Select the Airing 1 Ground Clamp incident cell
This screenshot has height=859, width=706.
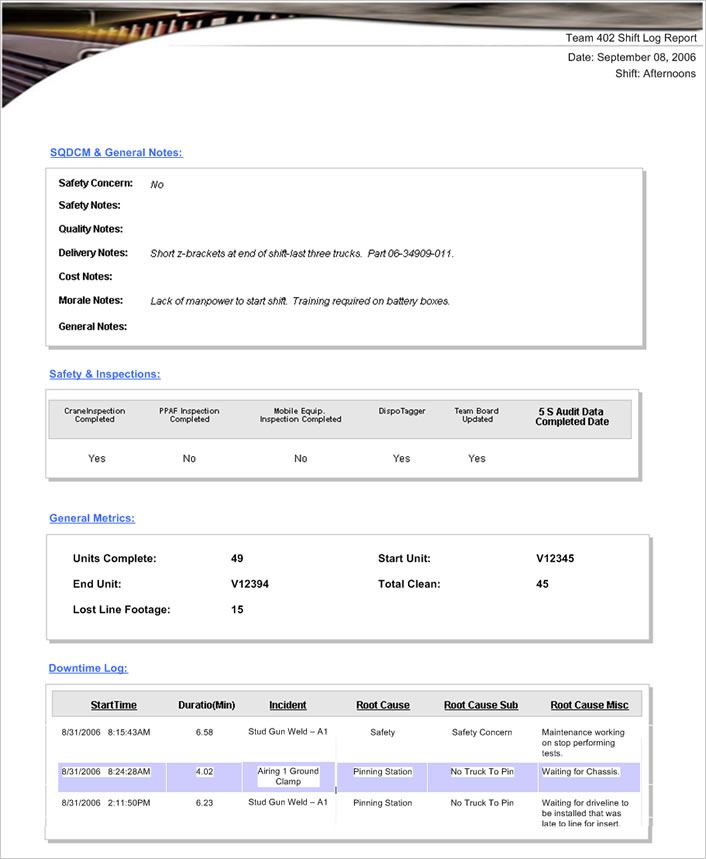(x=288, y=777)
